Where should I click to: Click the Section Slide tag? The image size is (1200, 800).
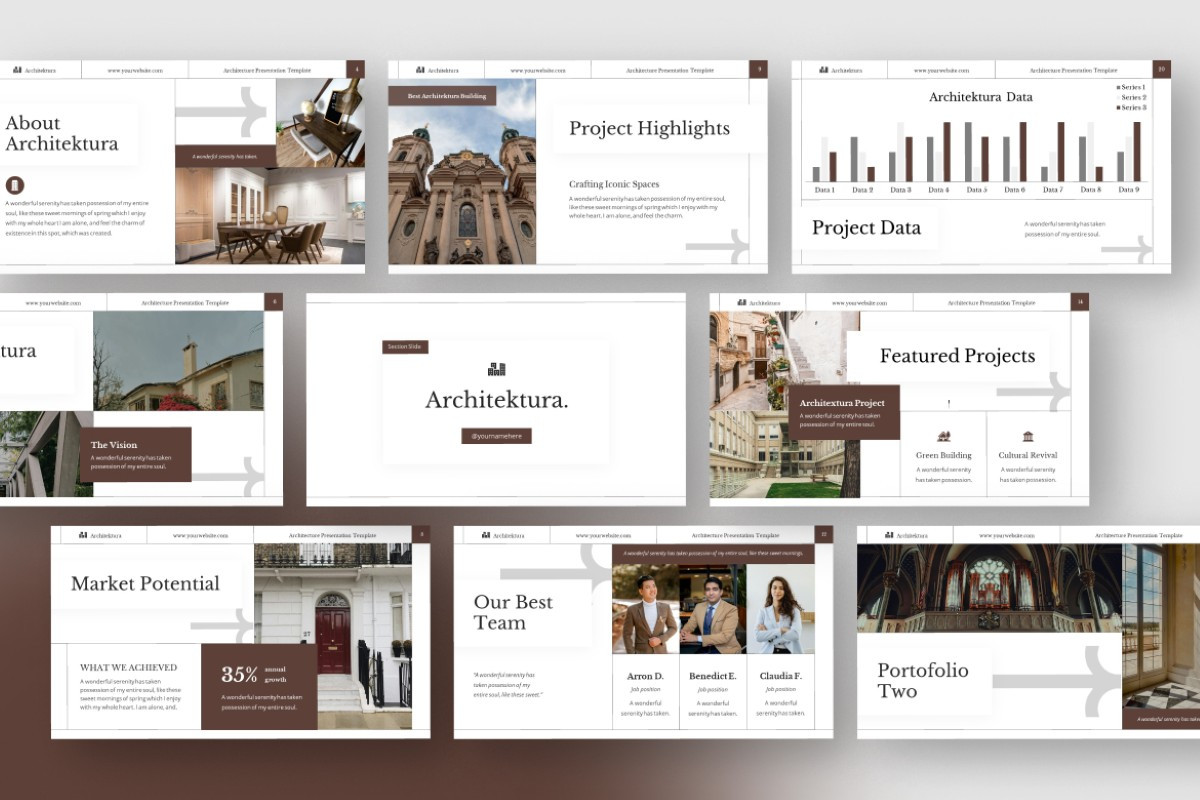coord(405,347)
